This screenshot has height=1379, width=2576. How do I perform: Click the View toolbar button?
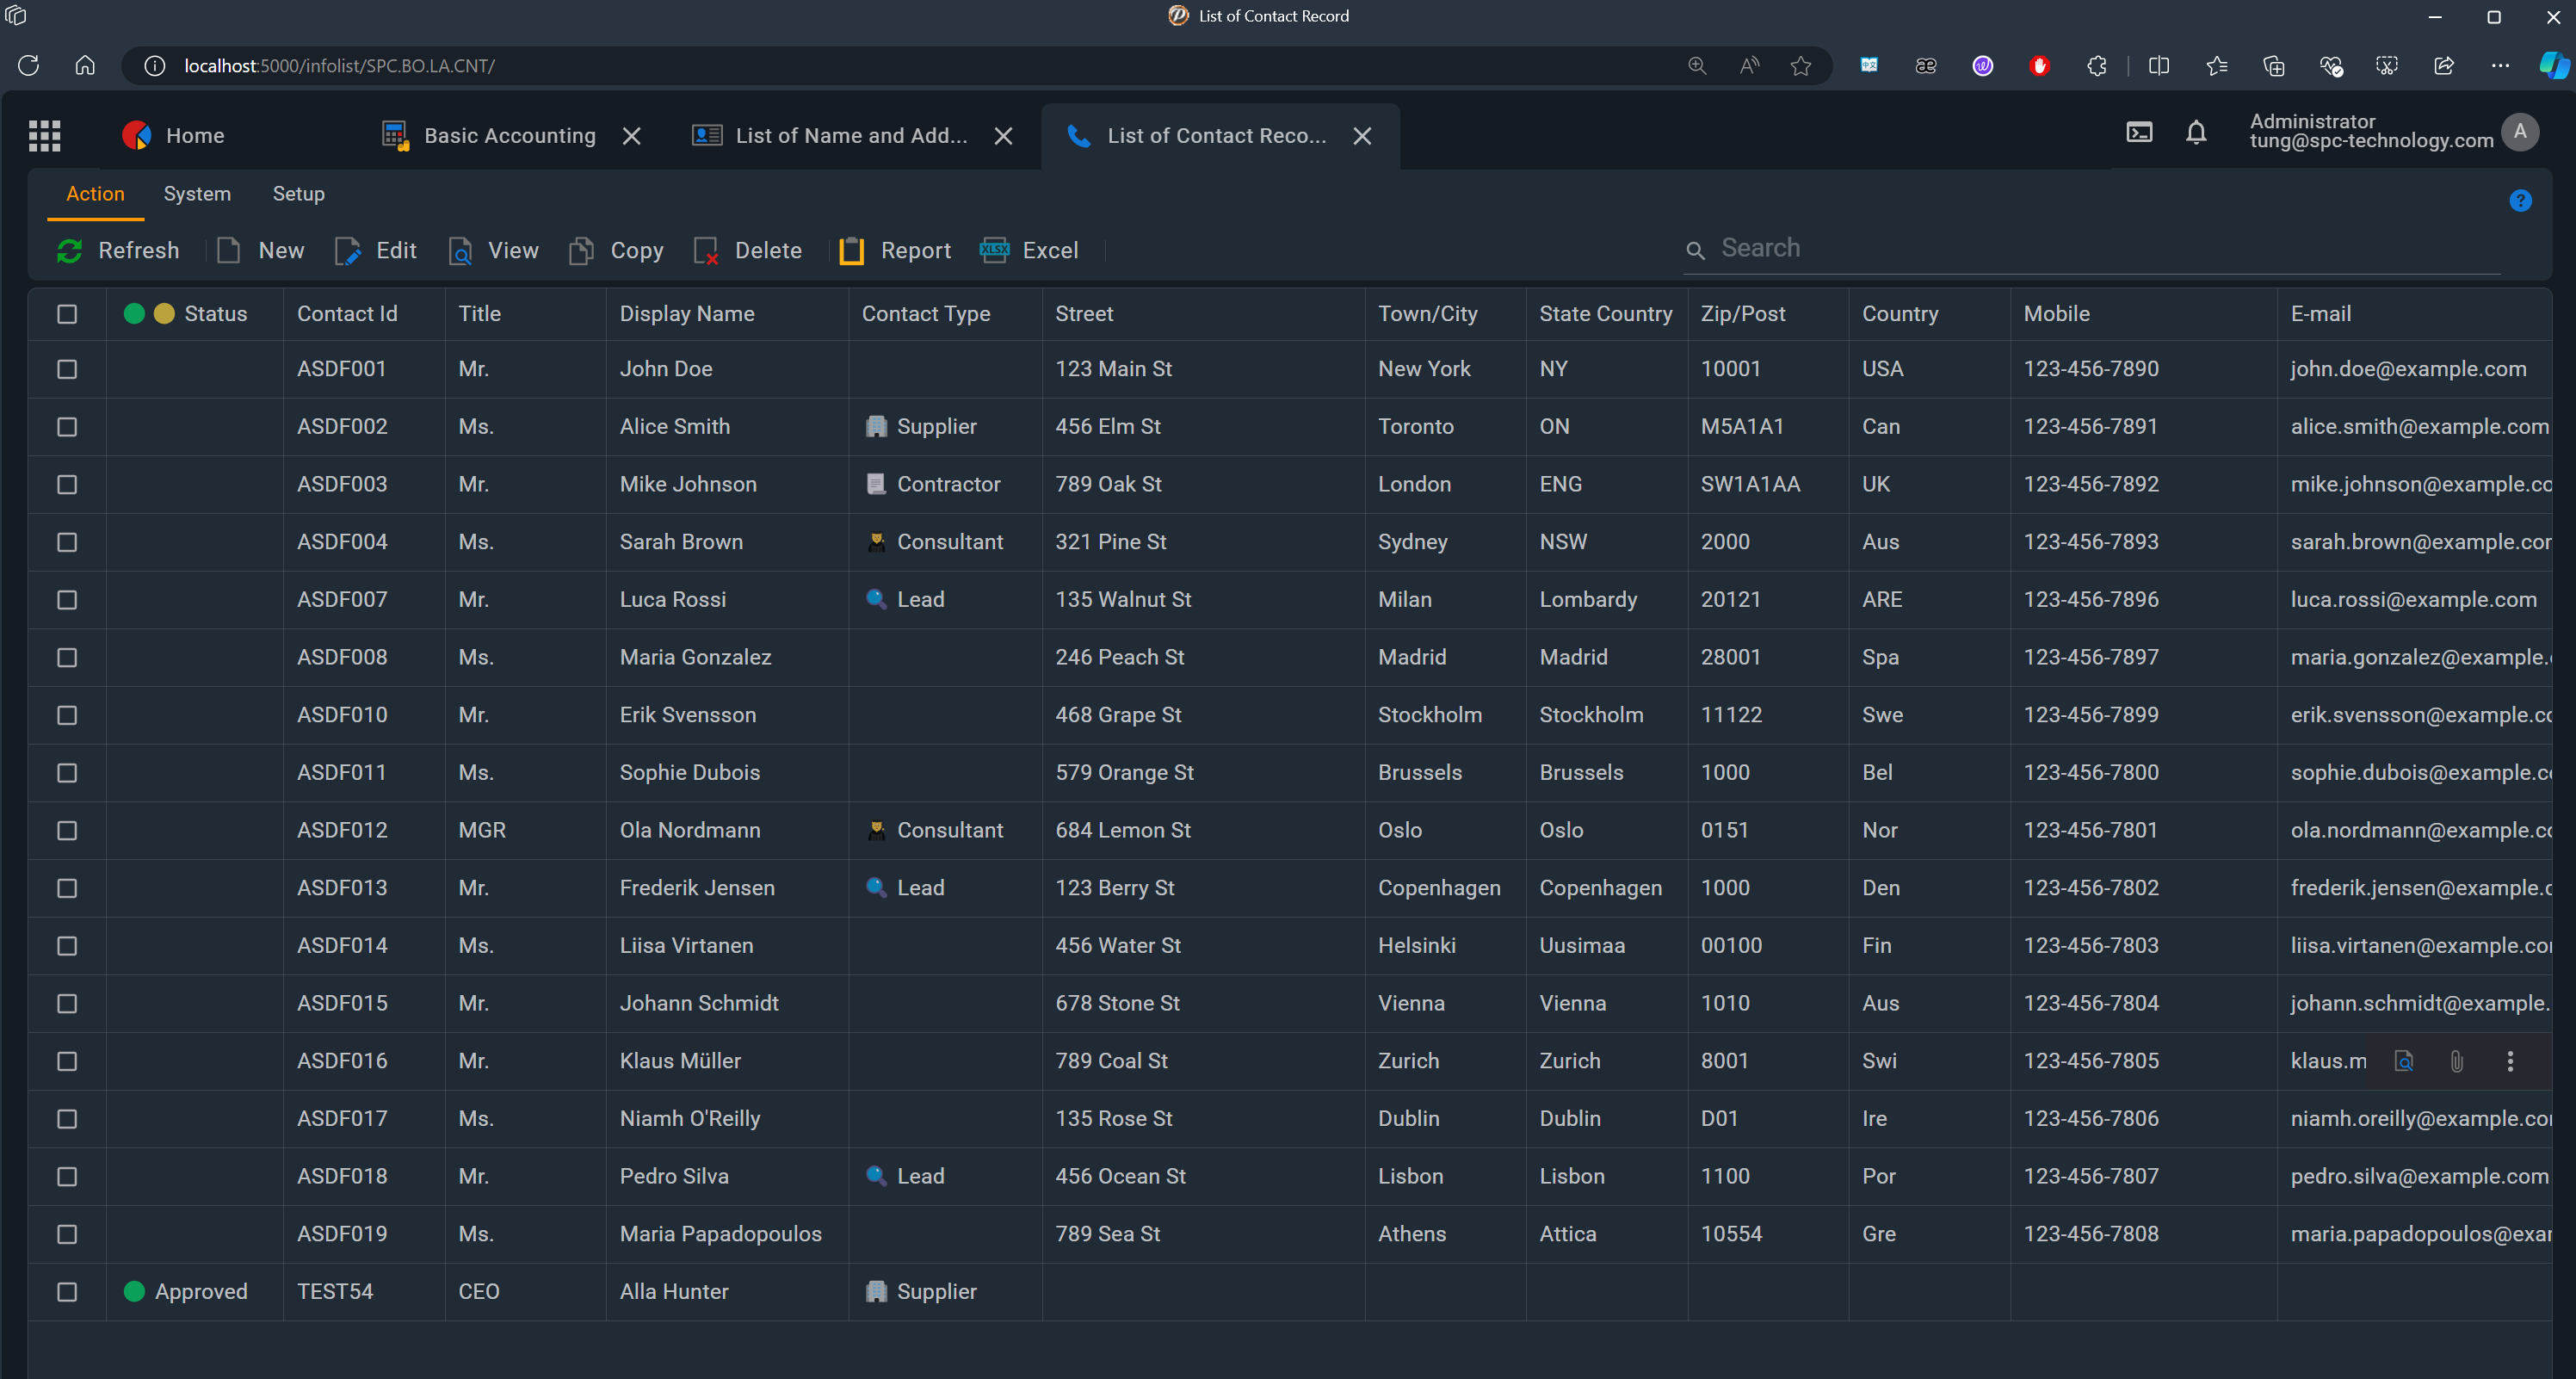(x=494, y=251)
